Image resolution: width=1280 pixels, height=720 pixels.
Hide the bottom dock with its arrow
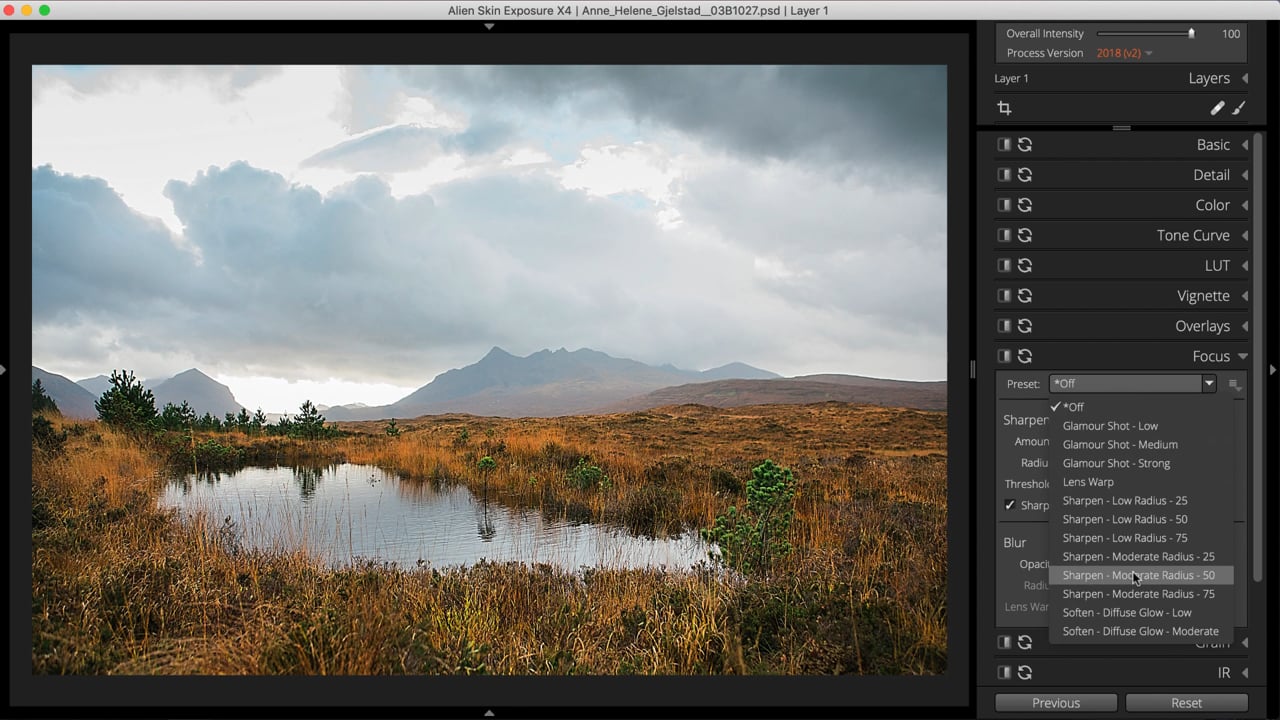[x=489, y=713]
